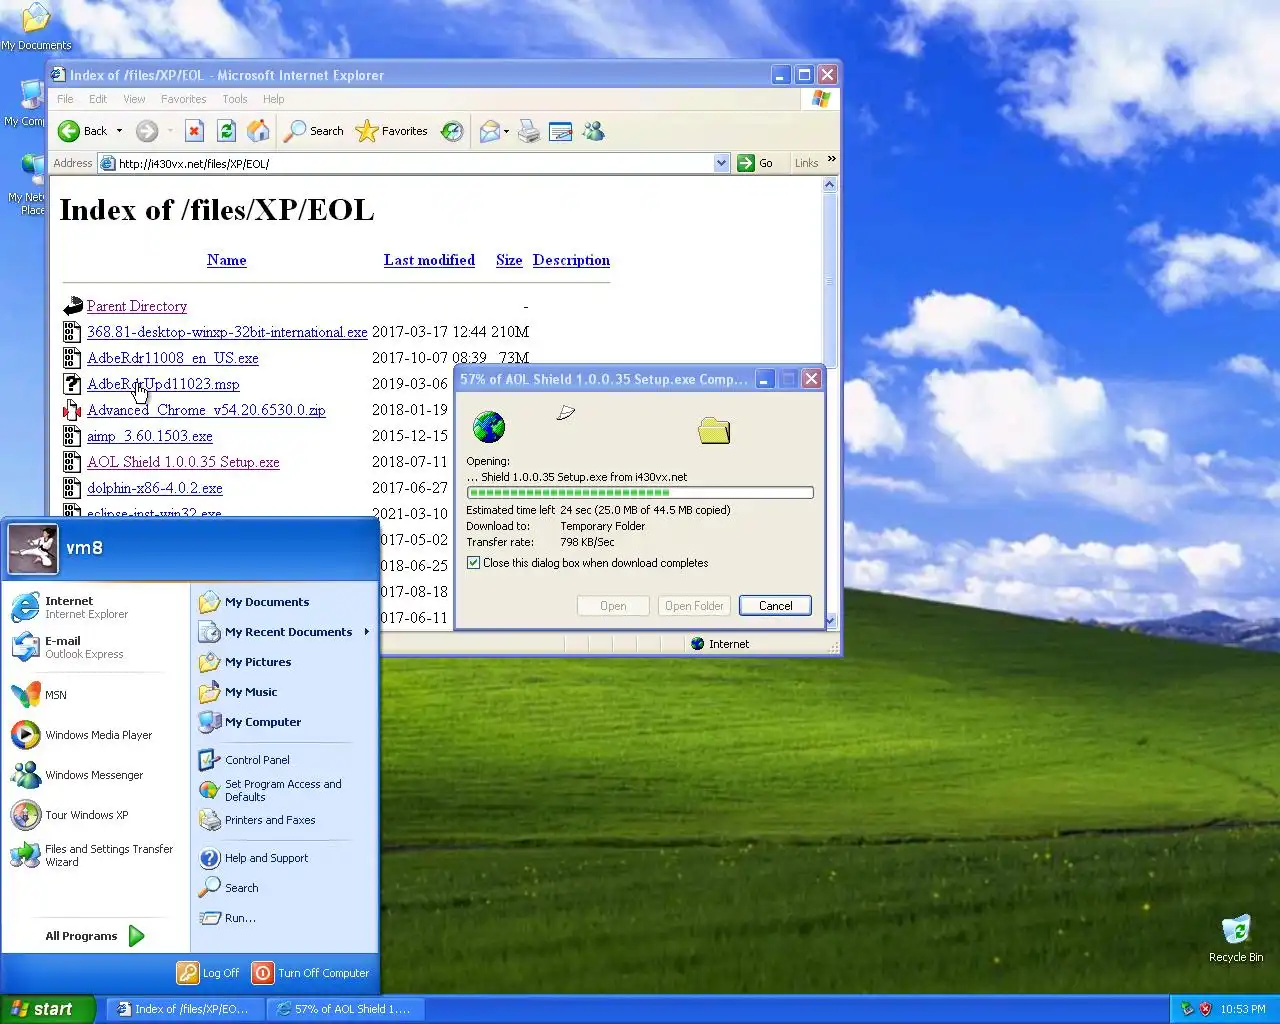Click the Log Off button
The height and width of the screenshot is (1024, 1280).
[x=209, y=973]
